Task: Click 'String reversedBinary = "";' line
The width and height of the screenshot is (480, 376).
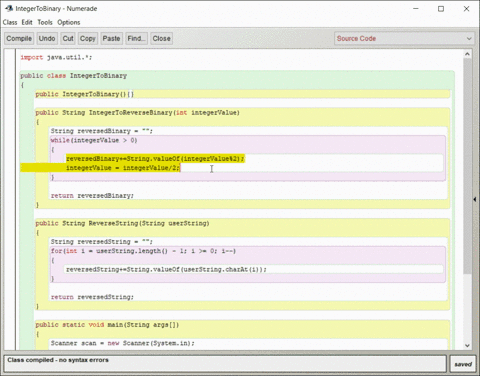Action: pyautogui.click(x=102, y=131)
